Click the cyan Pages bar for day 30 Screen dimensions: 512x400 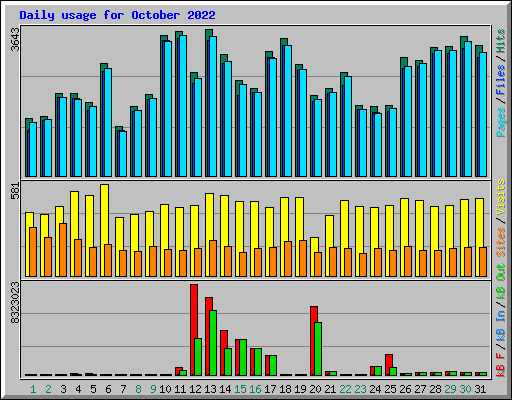[x=468, y=109]
